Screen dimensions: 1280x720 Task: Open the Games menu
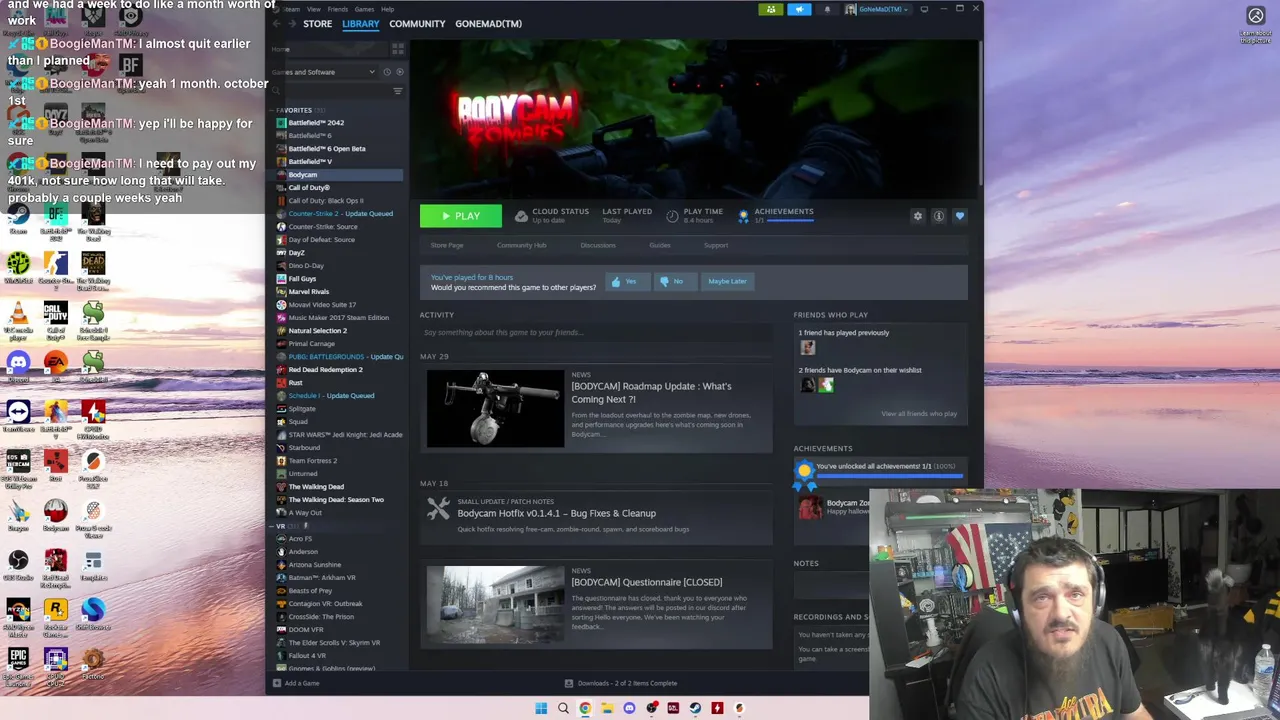point(365,9)
